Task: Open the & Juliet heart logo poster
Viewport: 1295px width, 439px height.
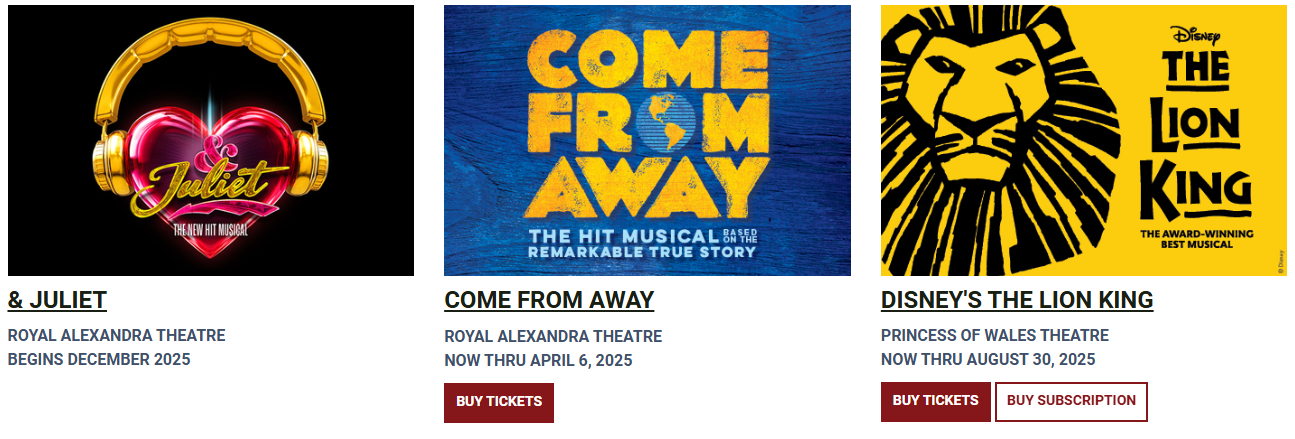Action: 211,140
